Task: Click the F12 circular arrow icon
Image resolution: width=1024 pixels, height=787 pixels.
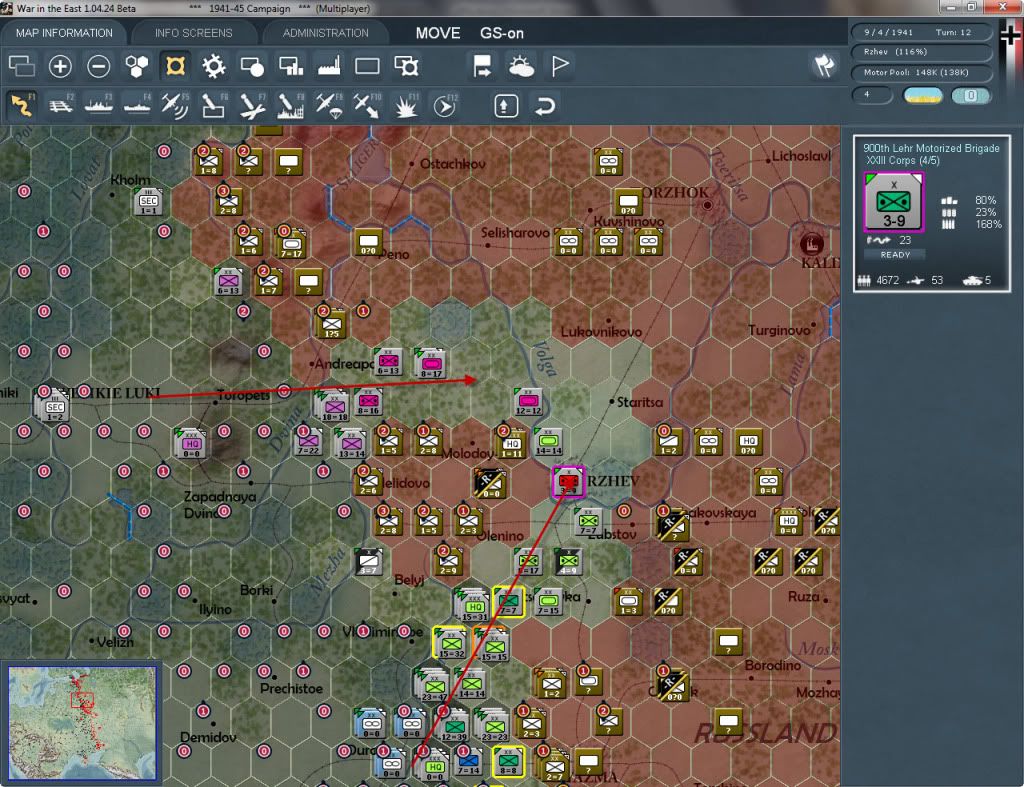Action: (445, 105)
